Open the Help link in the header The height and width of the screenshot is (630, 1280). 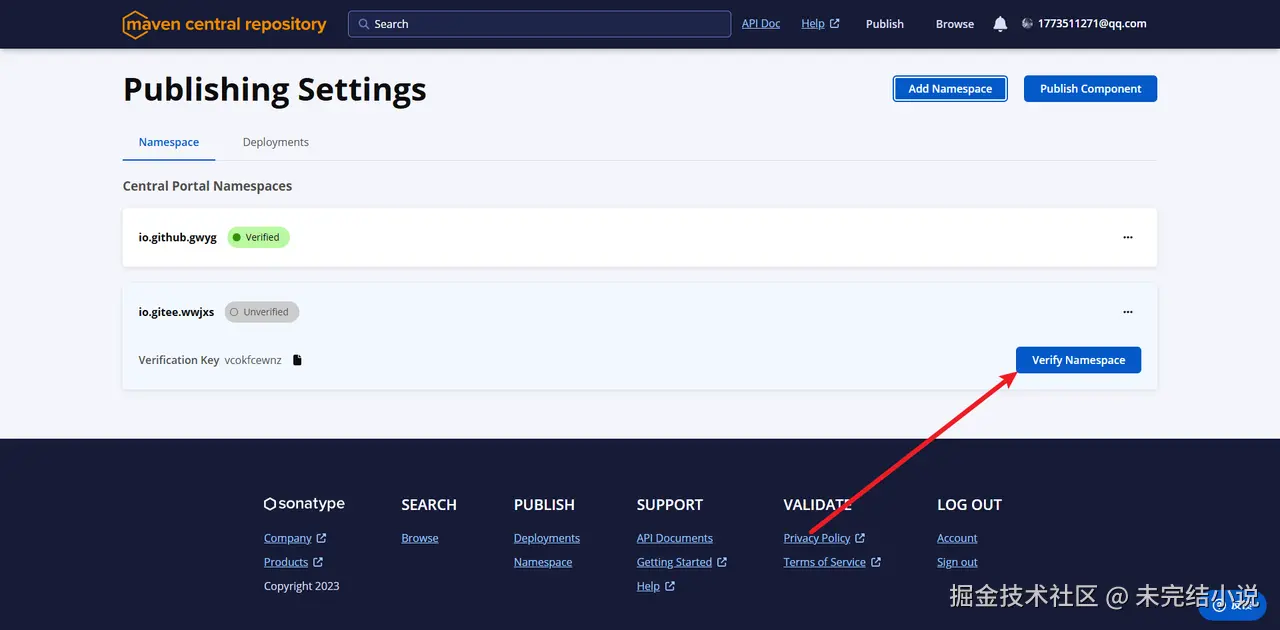pyautogui.click(x=820, y=24)
